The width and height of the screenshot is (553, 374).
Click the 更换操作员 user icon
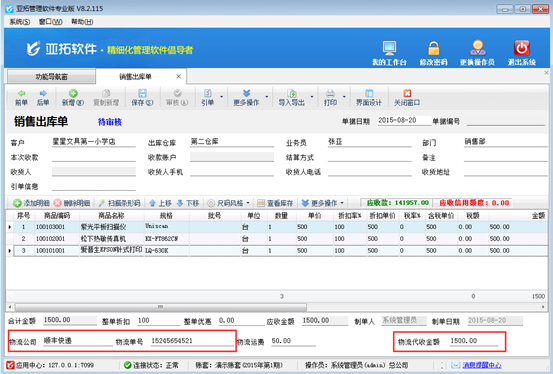[478, 48]
